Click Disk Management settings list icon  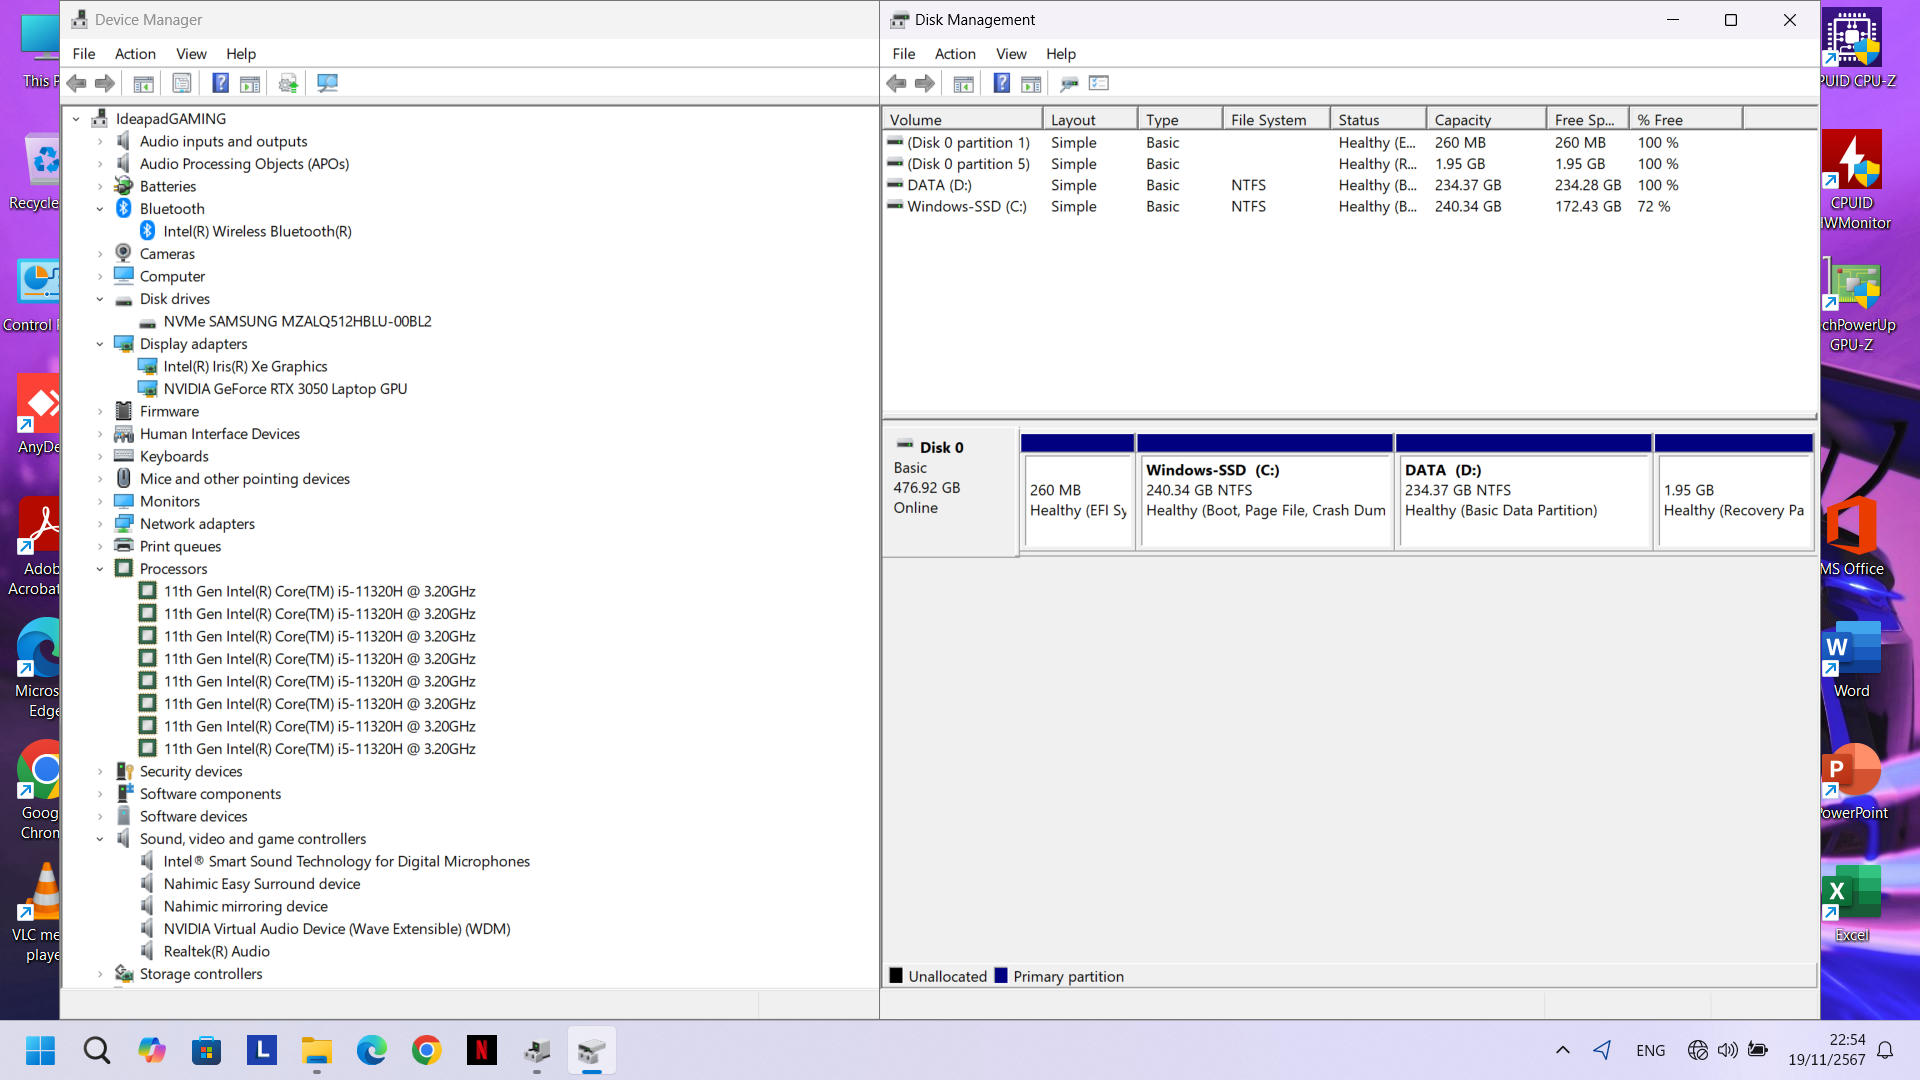click(x=1099, y=83)
